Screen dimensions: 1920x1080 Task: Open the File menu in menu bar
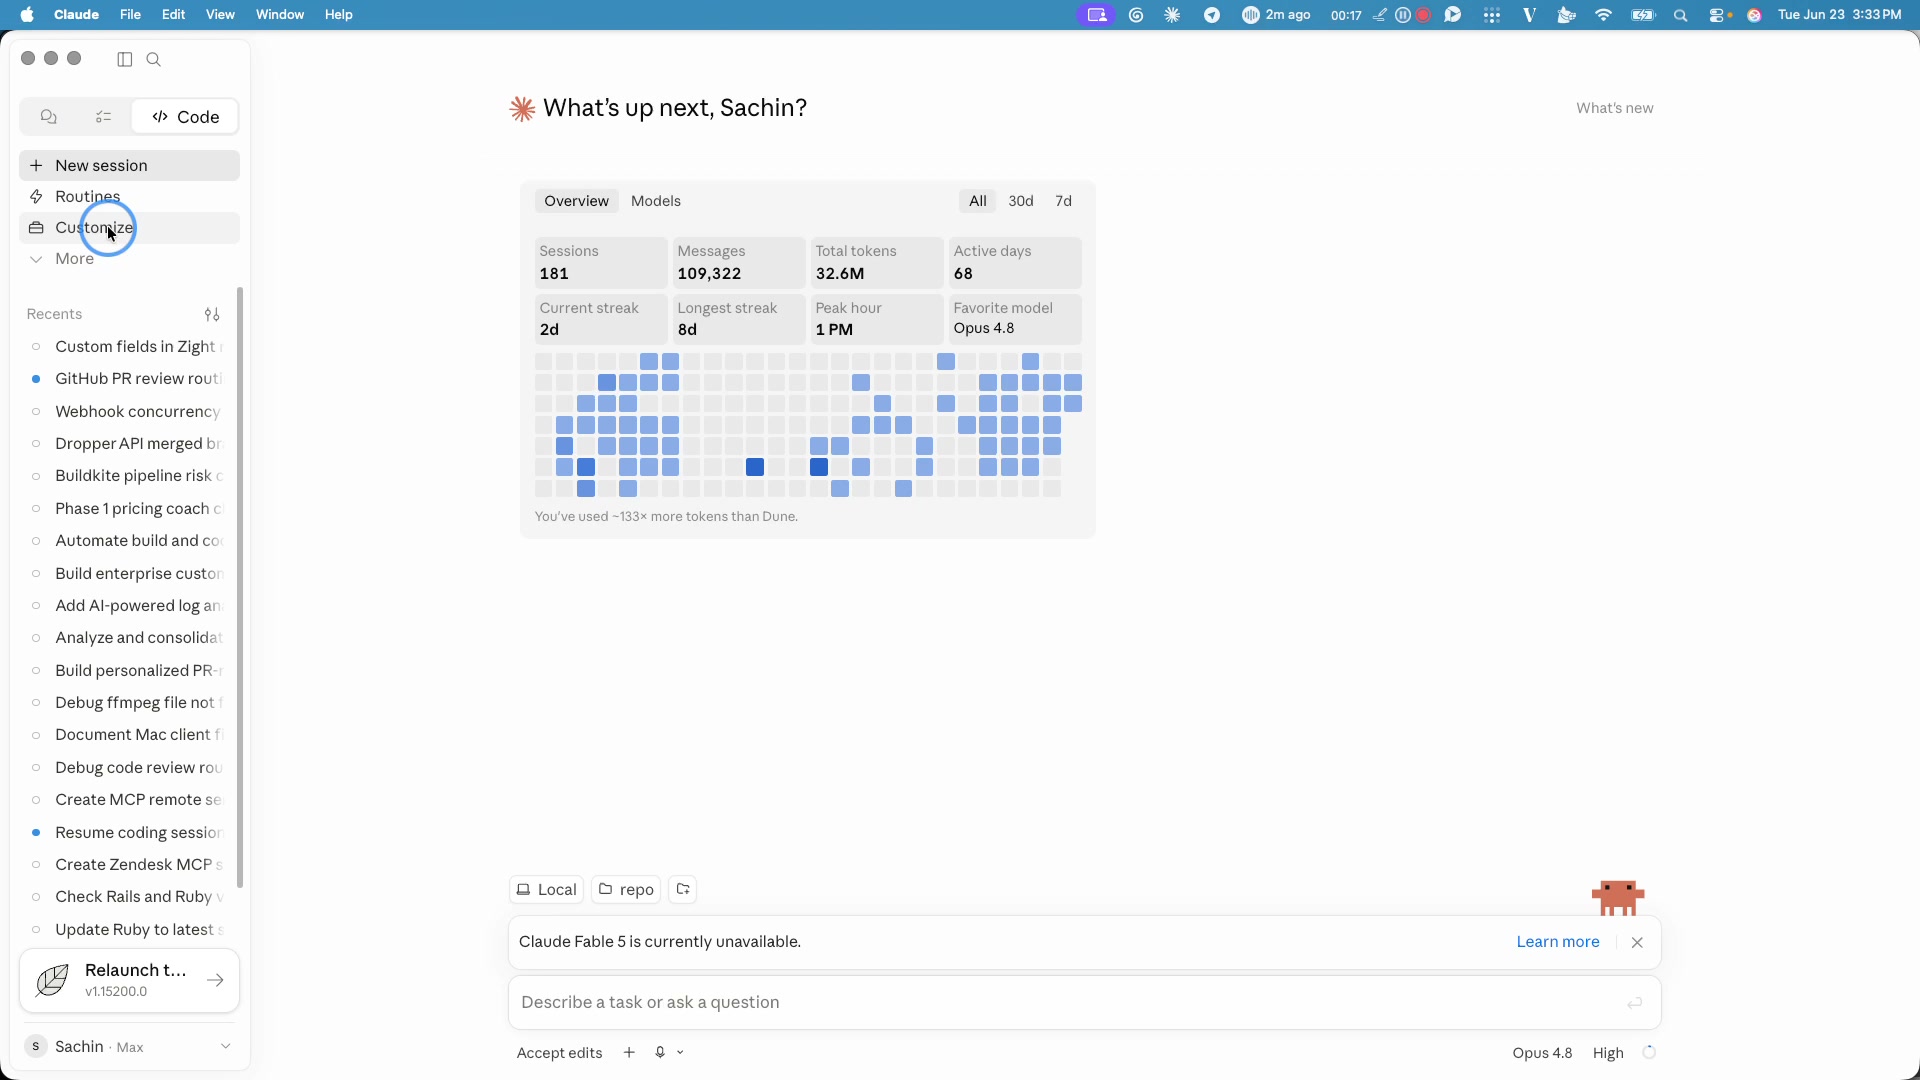[x=130, y=15]
